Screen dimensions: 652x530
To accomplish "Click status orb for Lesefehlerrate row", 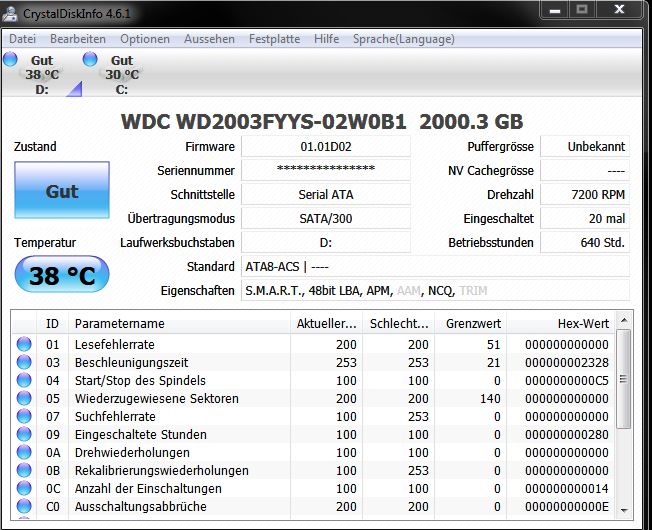I will coord(24,344).
